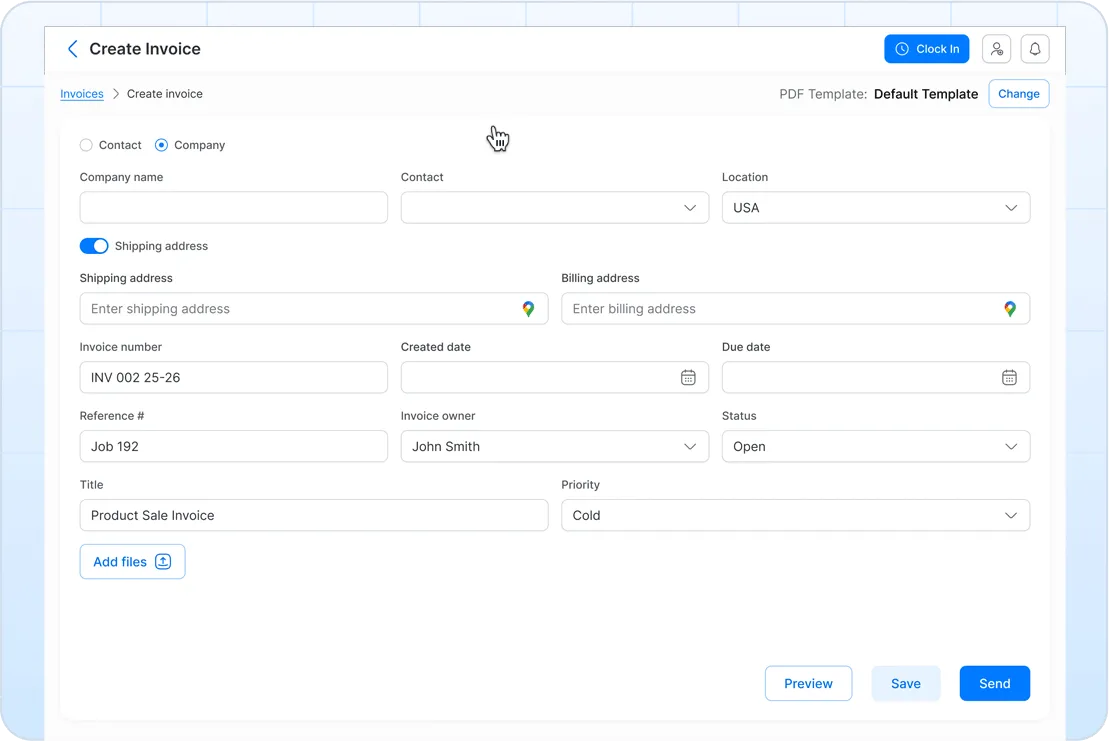Screen dimensions: 1109x741
Task: Expand the Location dropdown showing USA
Action: [876, 208]
